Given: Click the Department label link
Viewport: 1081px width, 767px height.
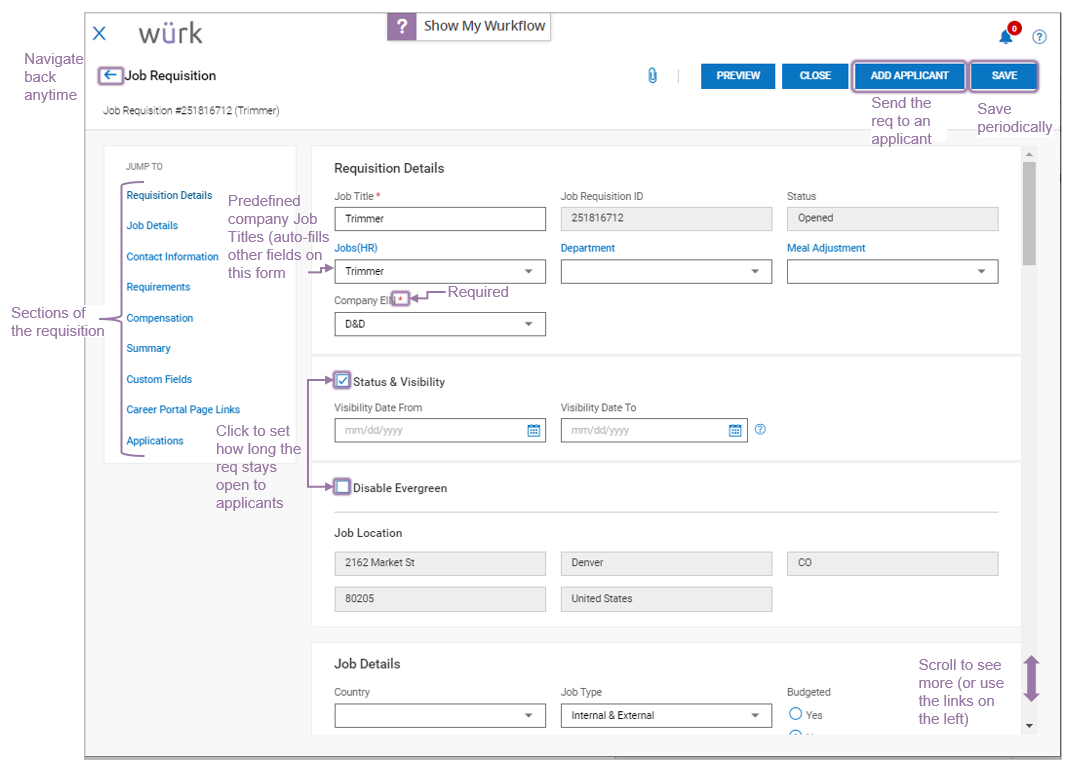Looking at the screenshot, I should (x=587, y=248).
